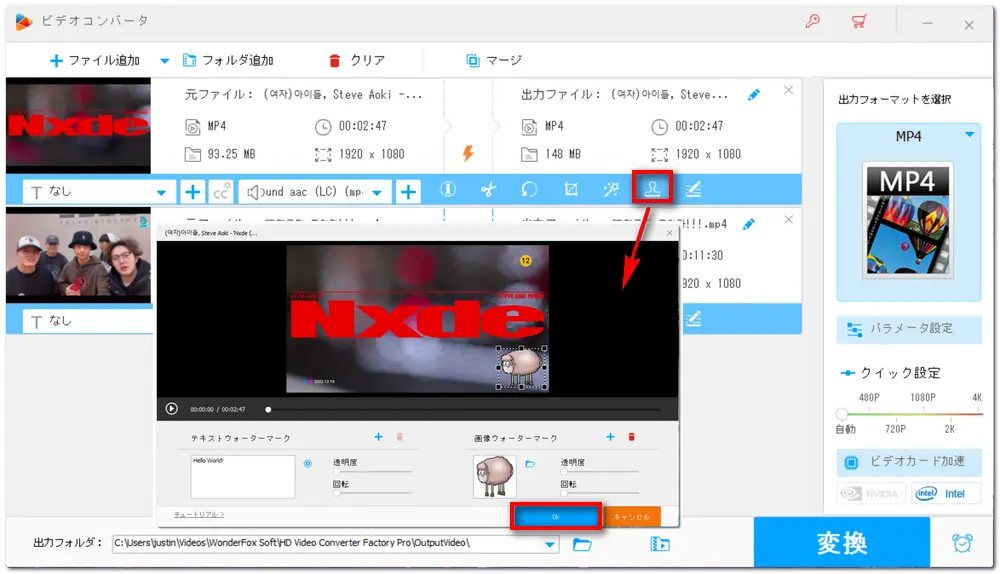
Task: Click マージ in the top toolbar
Action: 494,60
